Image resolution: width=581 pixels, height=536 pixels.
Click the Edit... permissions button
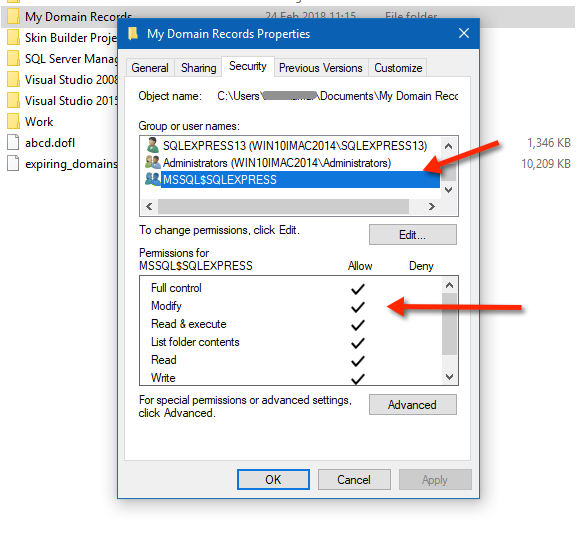click(x=412, y=234)
